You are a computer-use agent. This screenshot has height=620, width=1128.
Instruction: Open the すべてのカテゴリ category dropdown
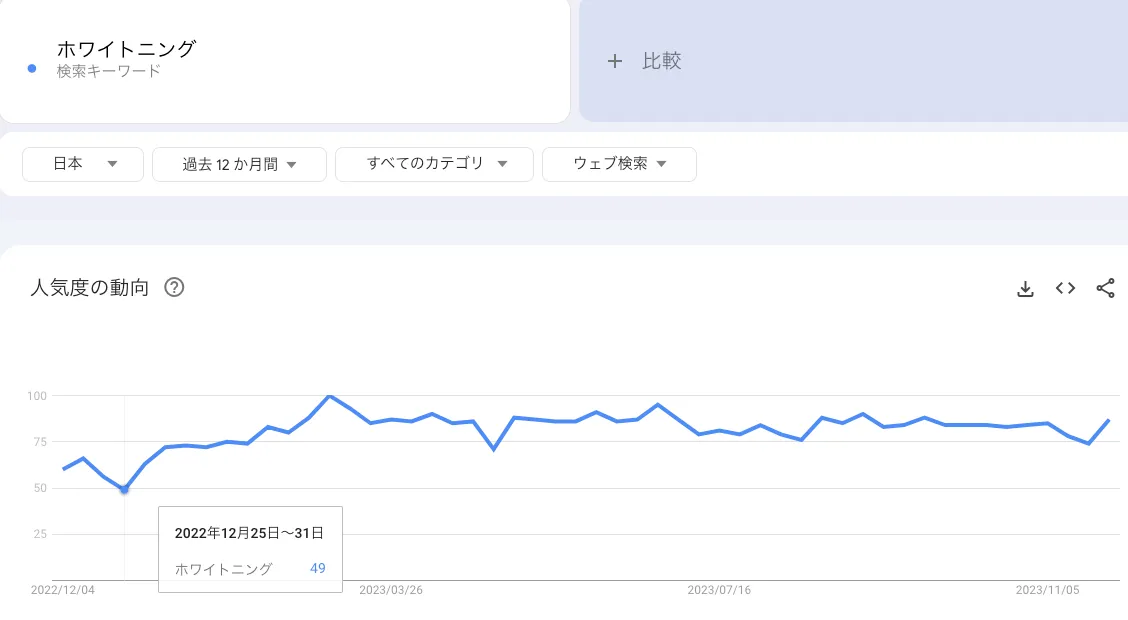click(434, 164)
